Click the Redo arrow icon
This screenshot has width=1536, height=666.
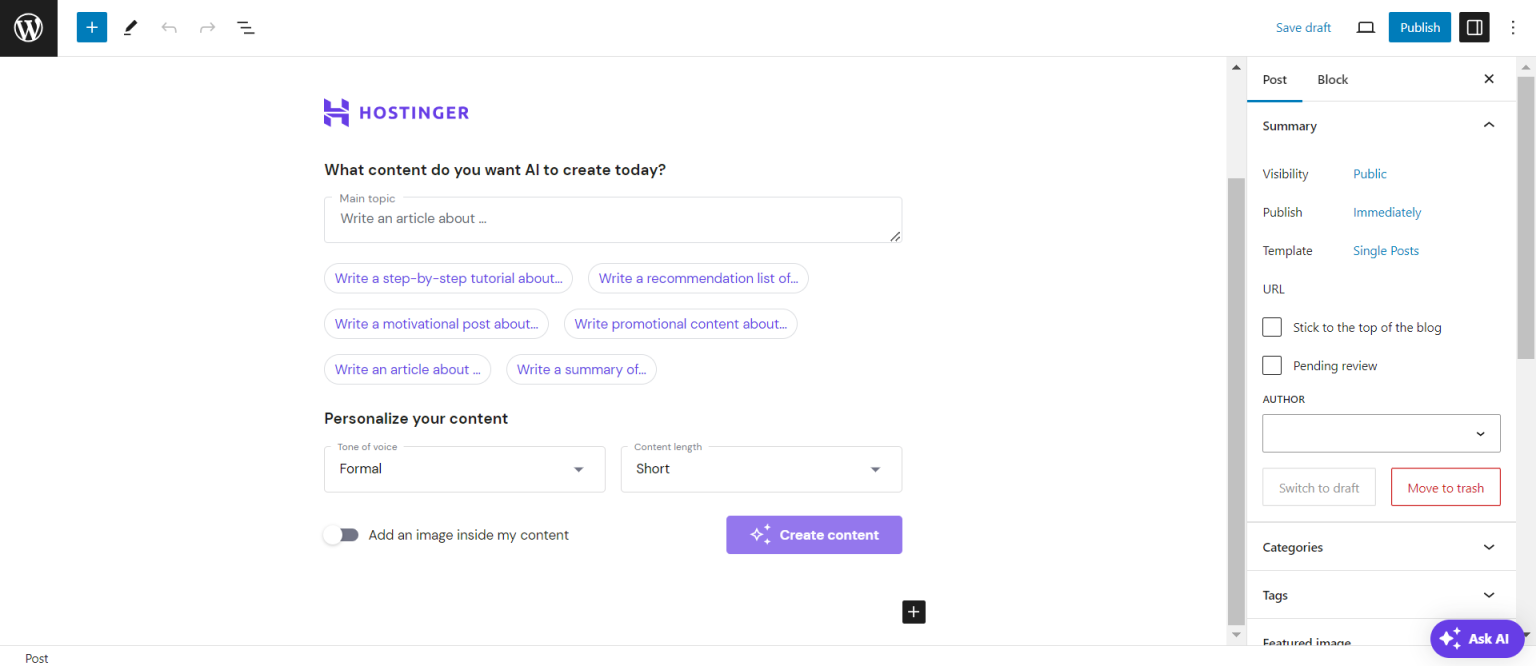click(x=207, y=27)
